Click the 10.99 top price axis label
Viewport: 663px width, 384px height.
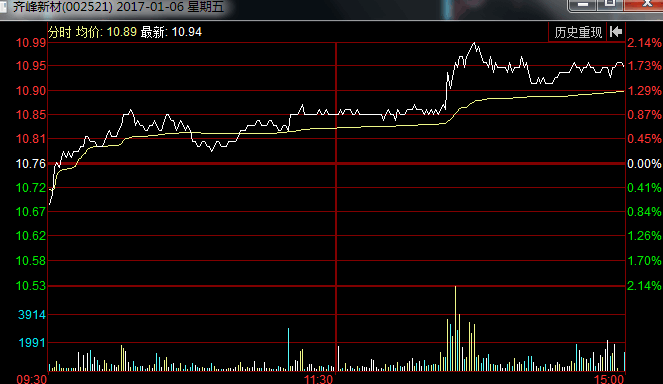click(31, 43)
